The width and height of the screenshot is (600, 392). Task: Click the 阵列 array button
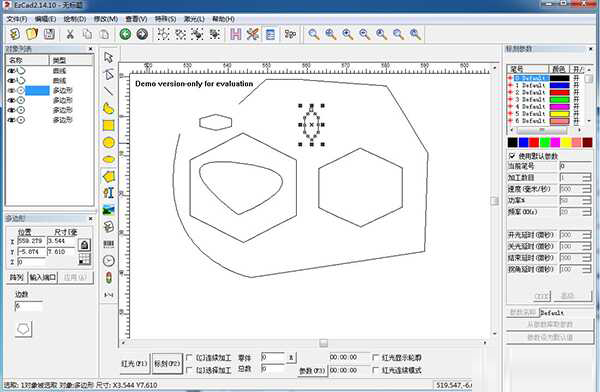(16, 277)
